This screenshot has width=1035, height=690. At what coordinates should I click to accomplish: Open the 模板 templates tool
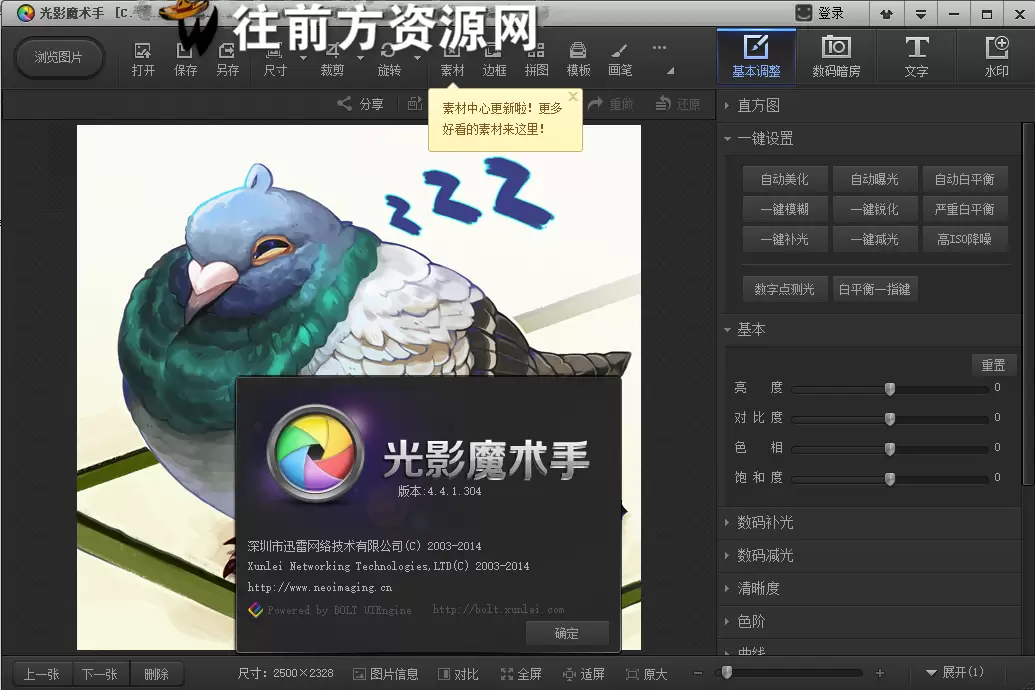coord(578,59)
